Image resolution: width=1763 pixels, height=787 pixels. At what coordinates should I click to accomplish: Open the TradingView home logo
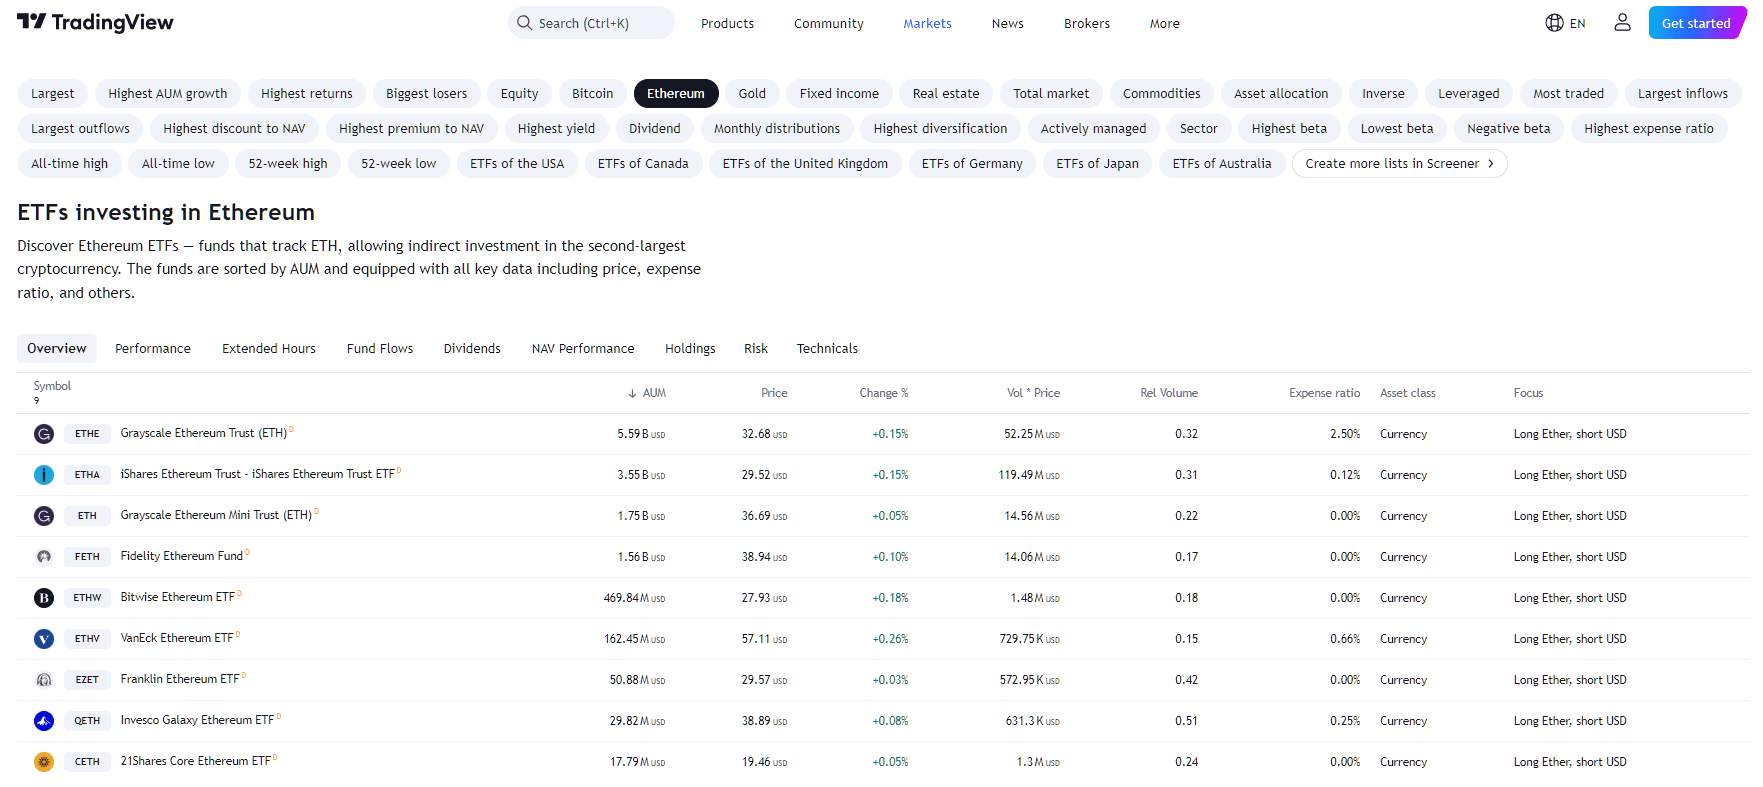coord(95,22)
